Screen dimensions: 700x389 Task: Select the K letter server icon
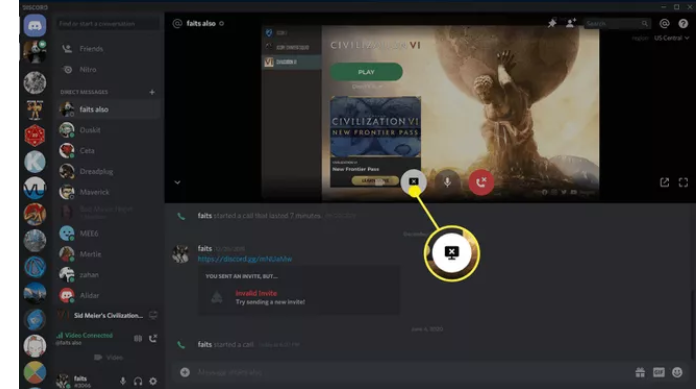[35, 162]
